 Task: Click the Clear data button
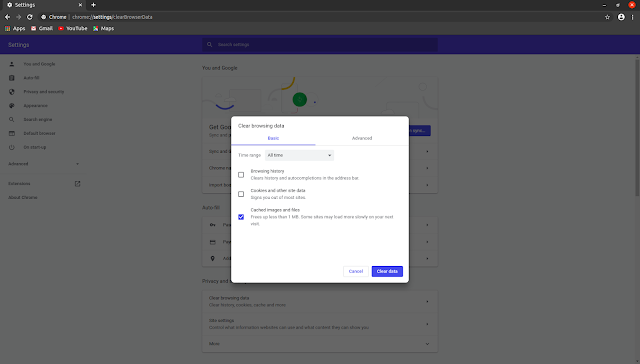click(x=387, y=271)
